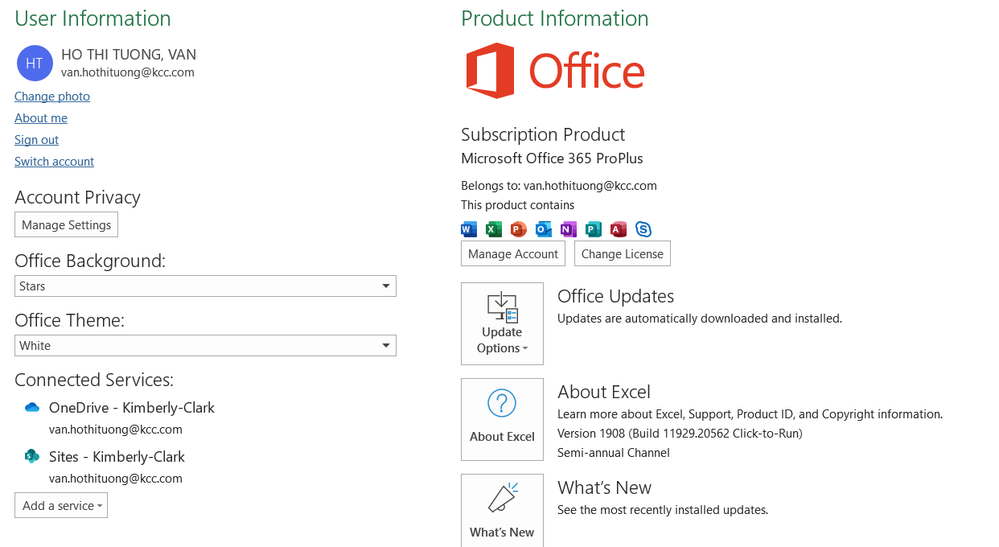Click the SharePoint Sites icon
999x547 pixels.
[32, 456]
